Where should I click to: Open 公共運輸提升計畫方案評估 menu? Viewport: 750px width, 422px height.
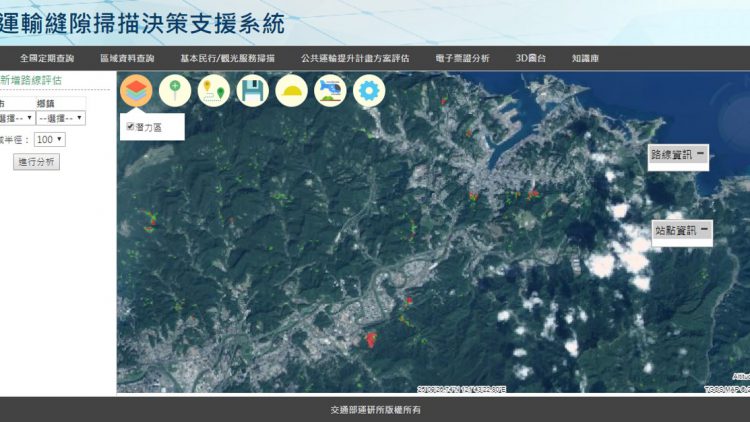tap(355, 58)
